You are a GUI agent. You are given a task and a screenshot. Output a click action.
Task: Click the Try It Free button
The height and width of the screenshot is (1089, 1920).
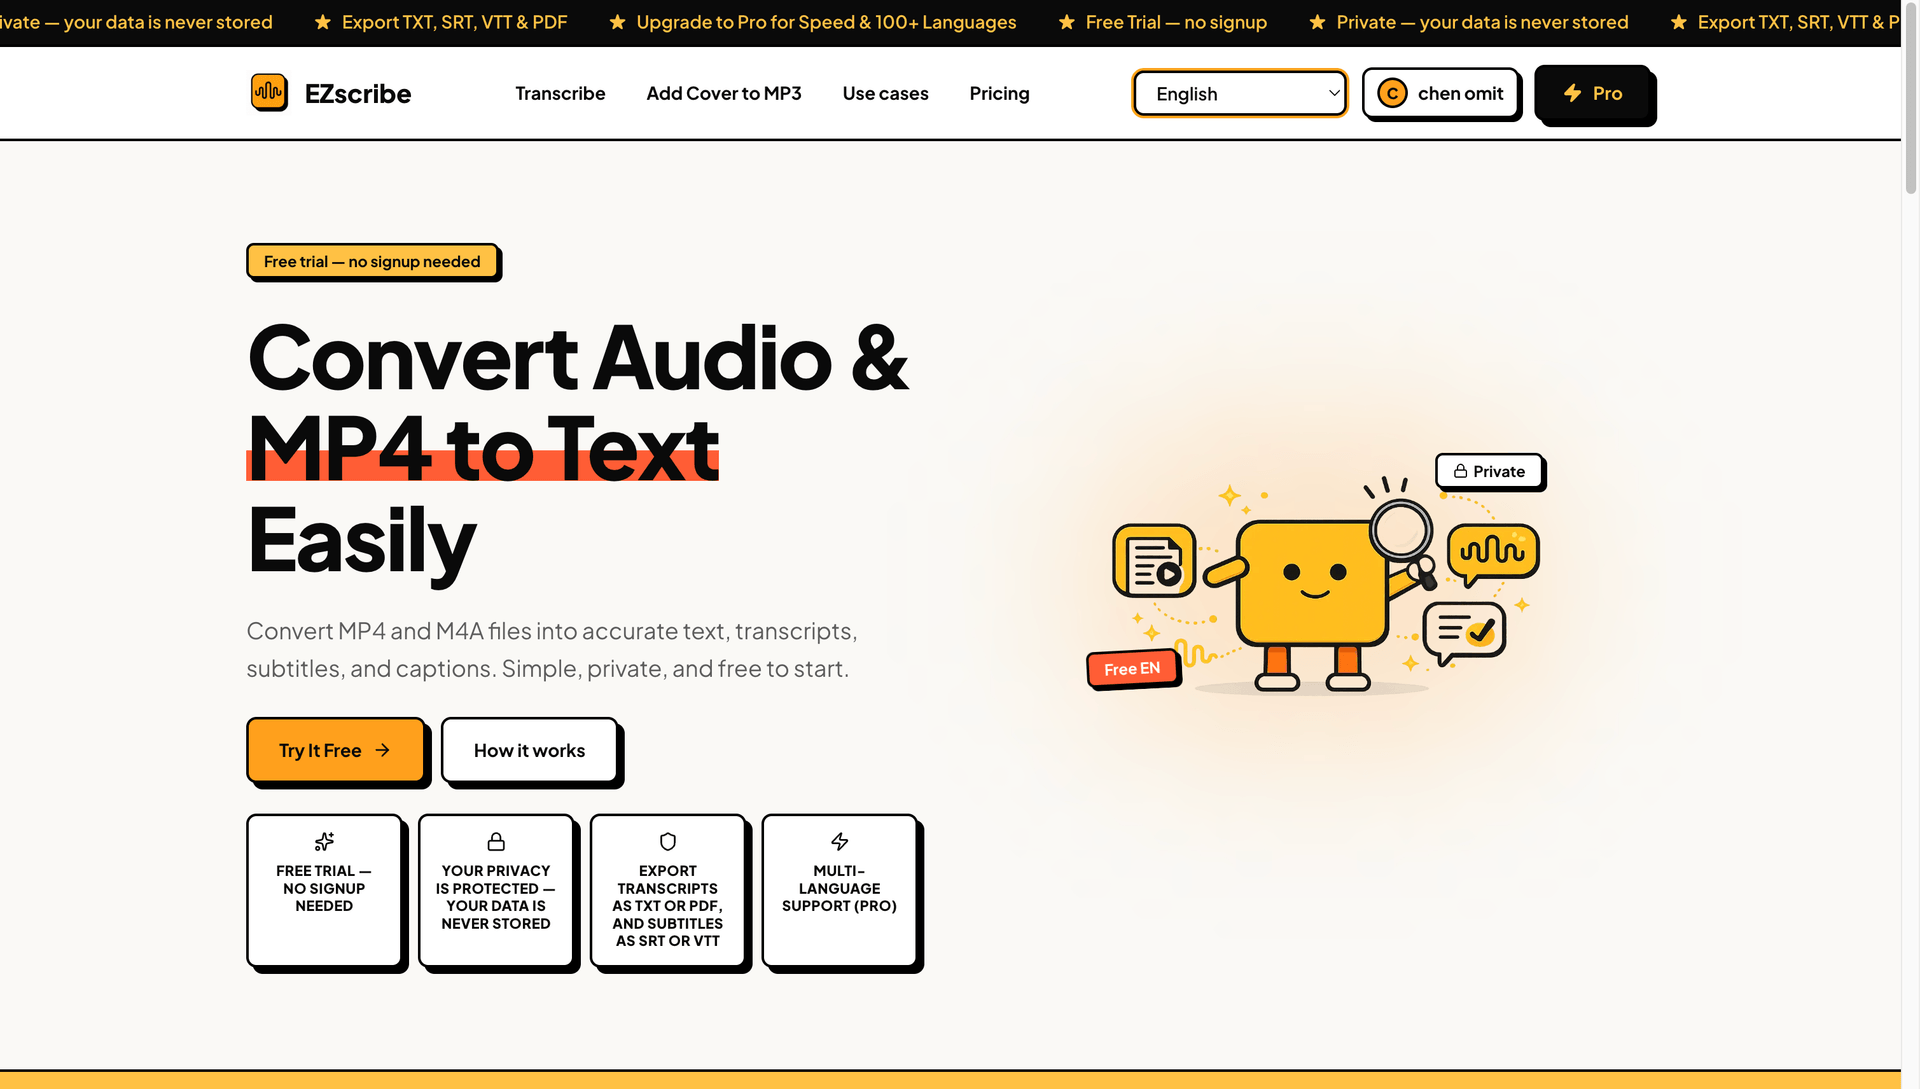click(335, 750)
